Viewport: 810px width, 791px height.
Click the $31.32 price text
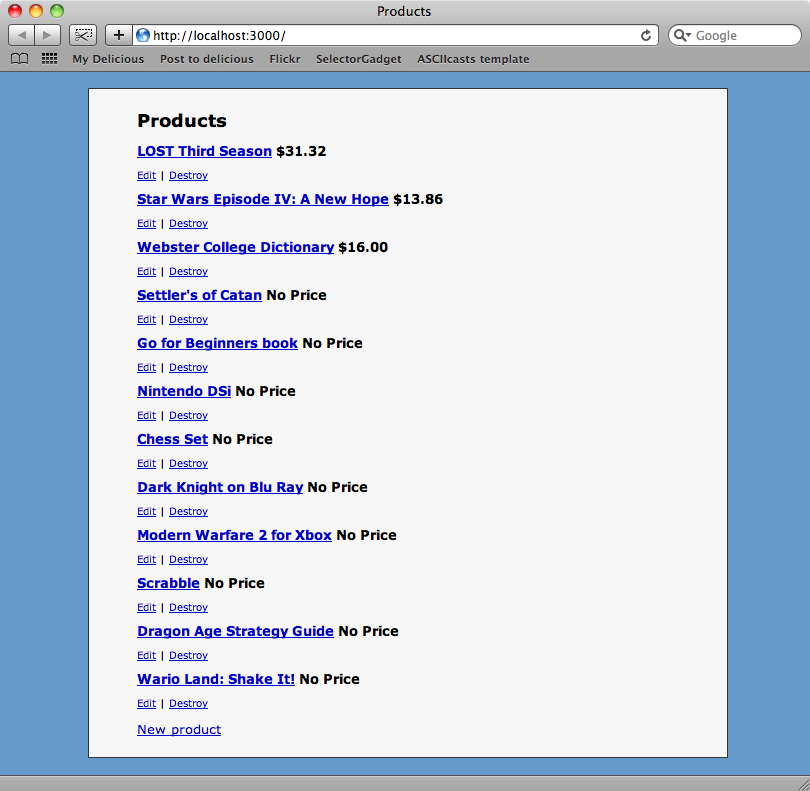[x=301, y=151]
